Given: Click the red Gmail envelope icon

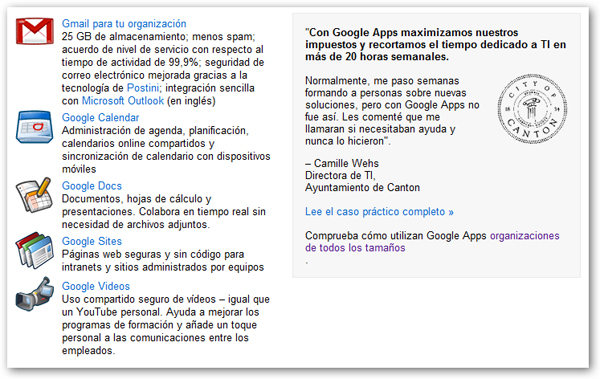Looking at the screenshot, I should [34, 31].
